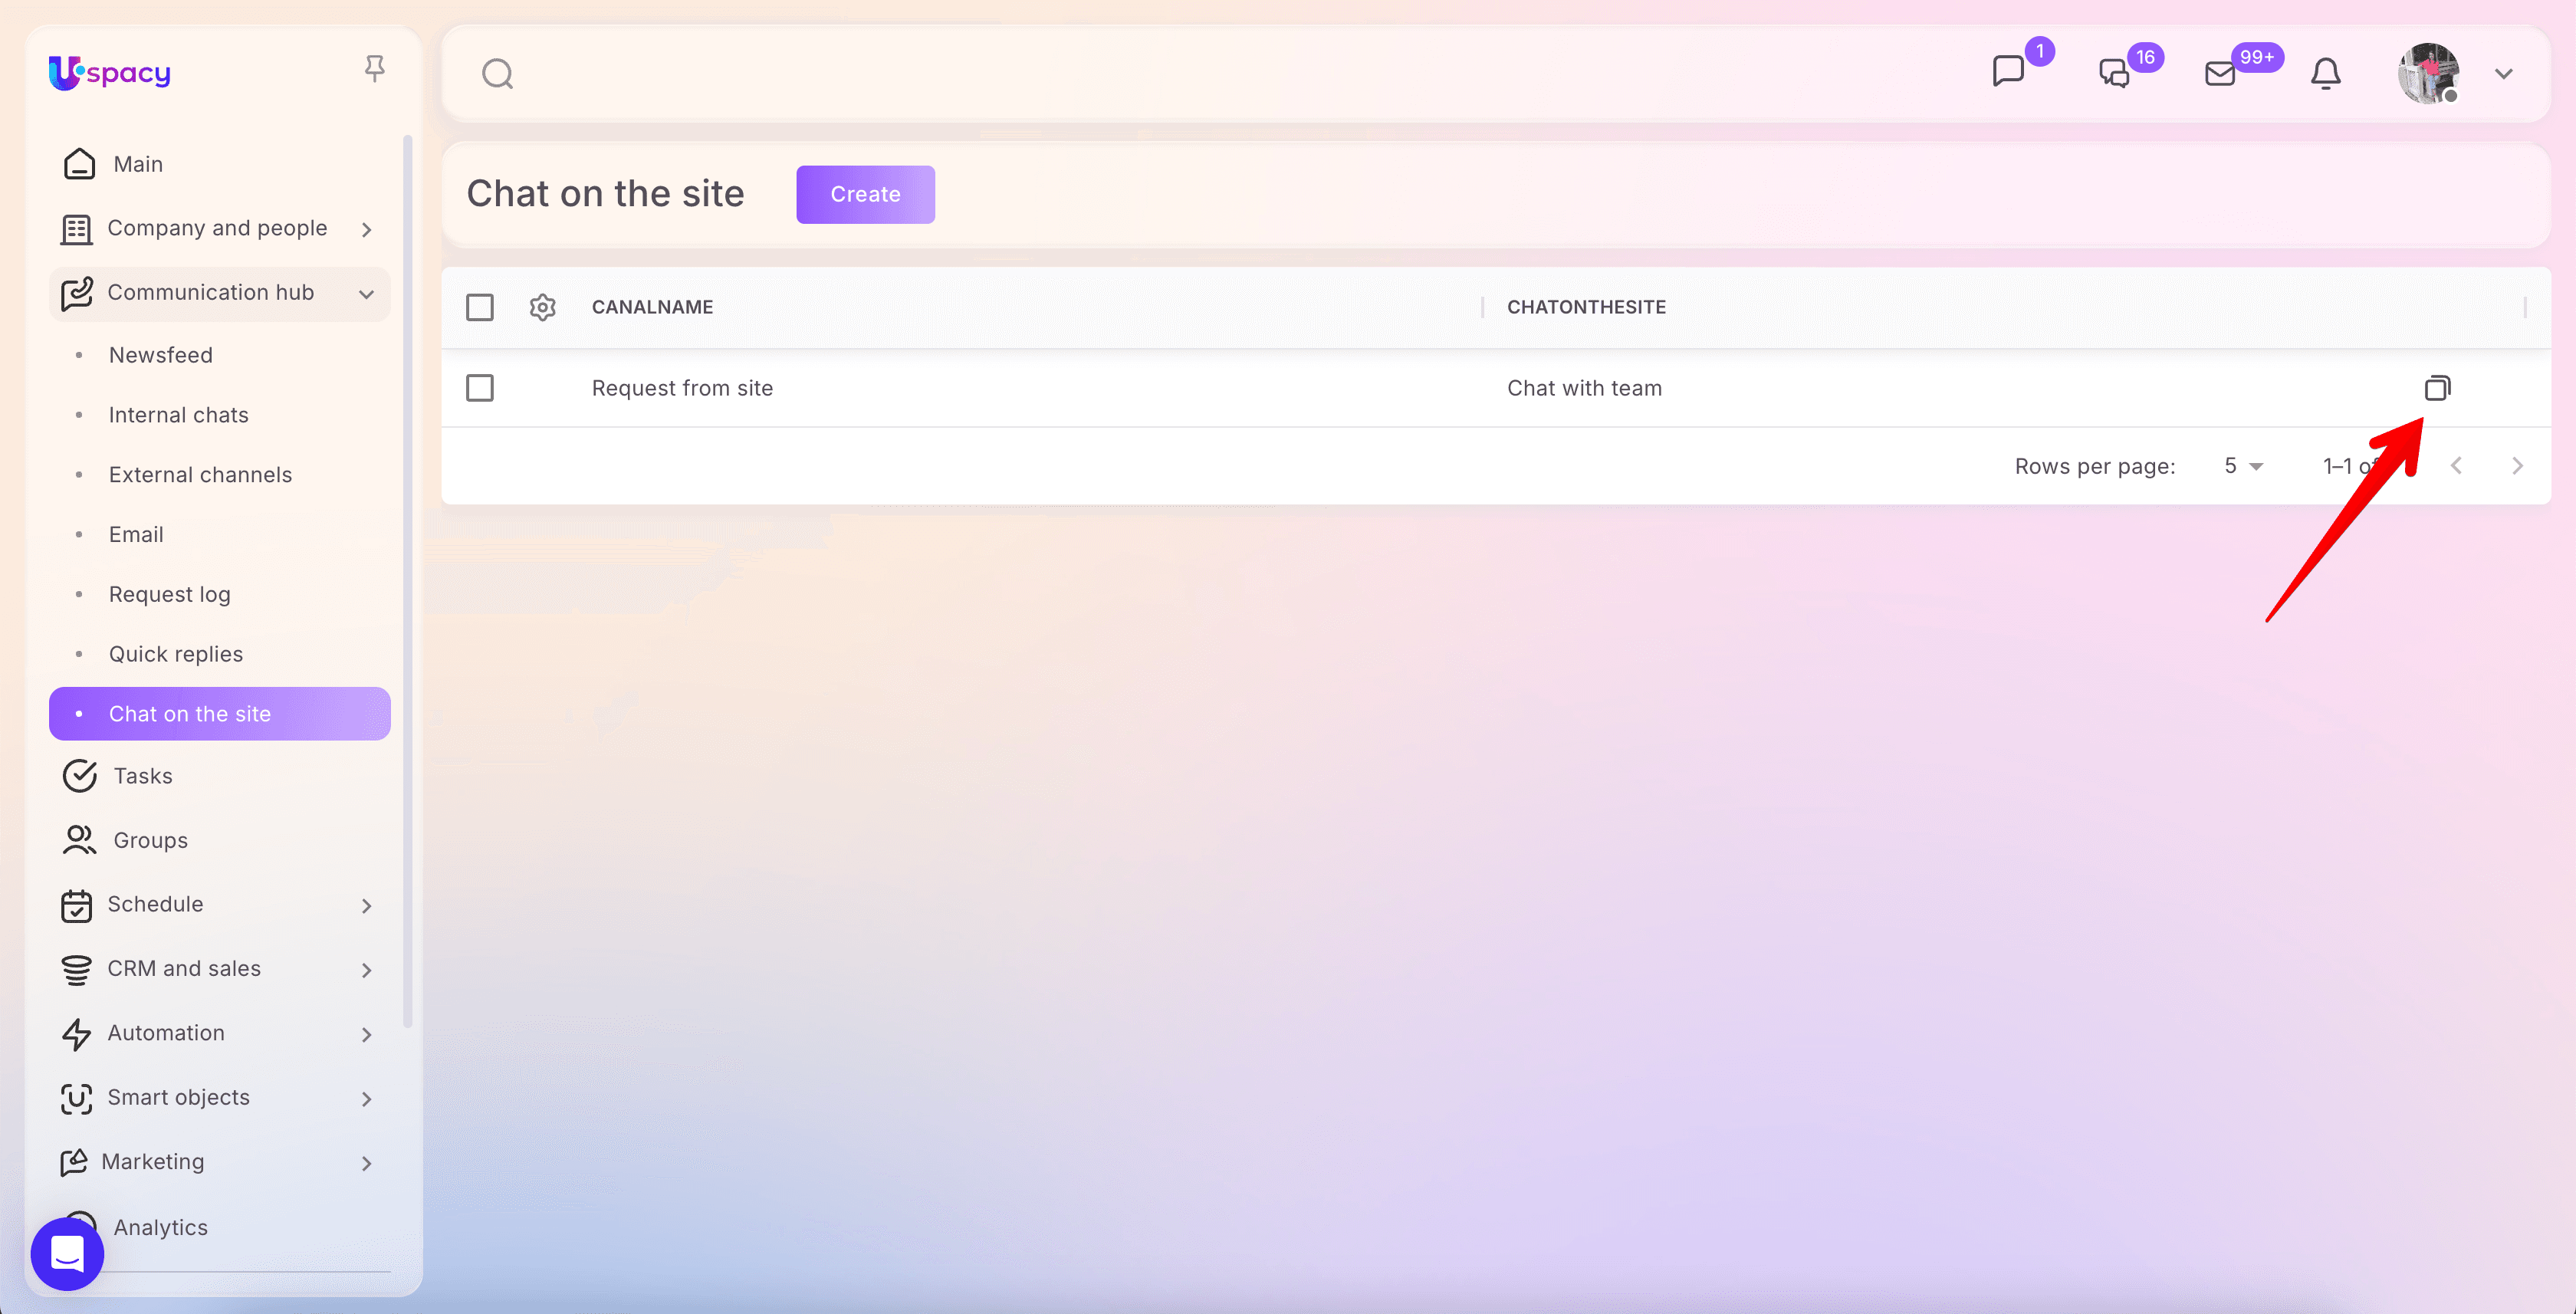Click the user avatar photo
Image resolution: width=2576 pixels, height=1314 pixels.
coord(2428,74)
